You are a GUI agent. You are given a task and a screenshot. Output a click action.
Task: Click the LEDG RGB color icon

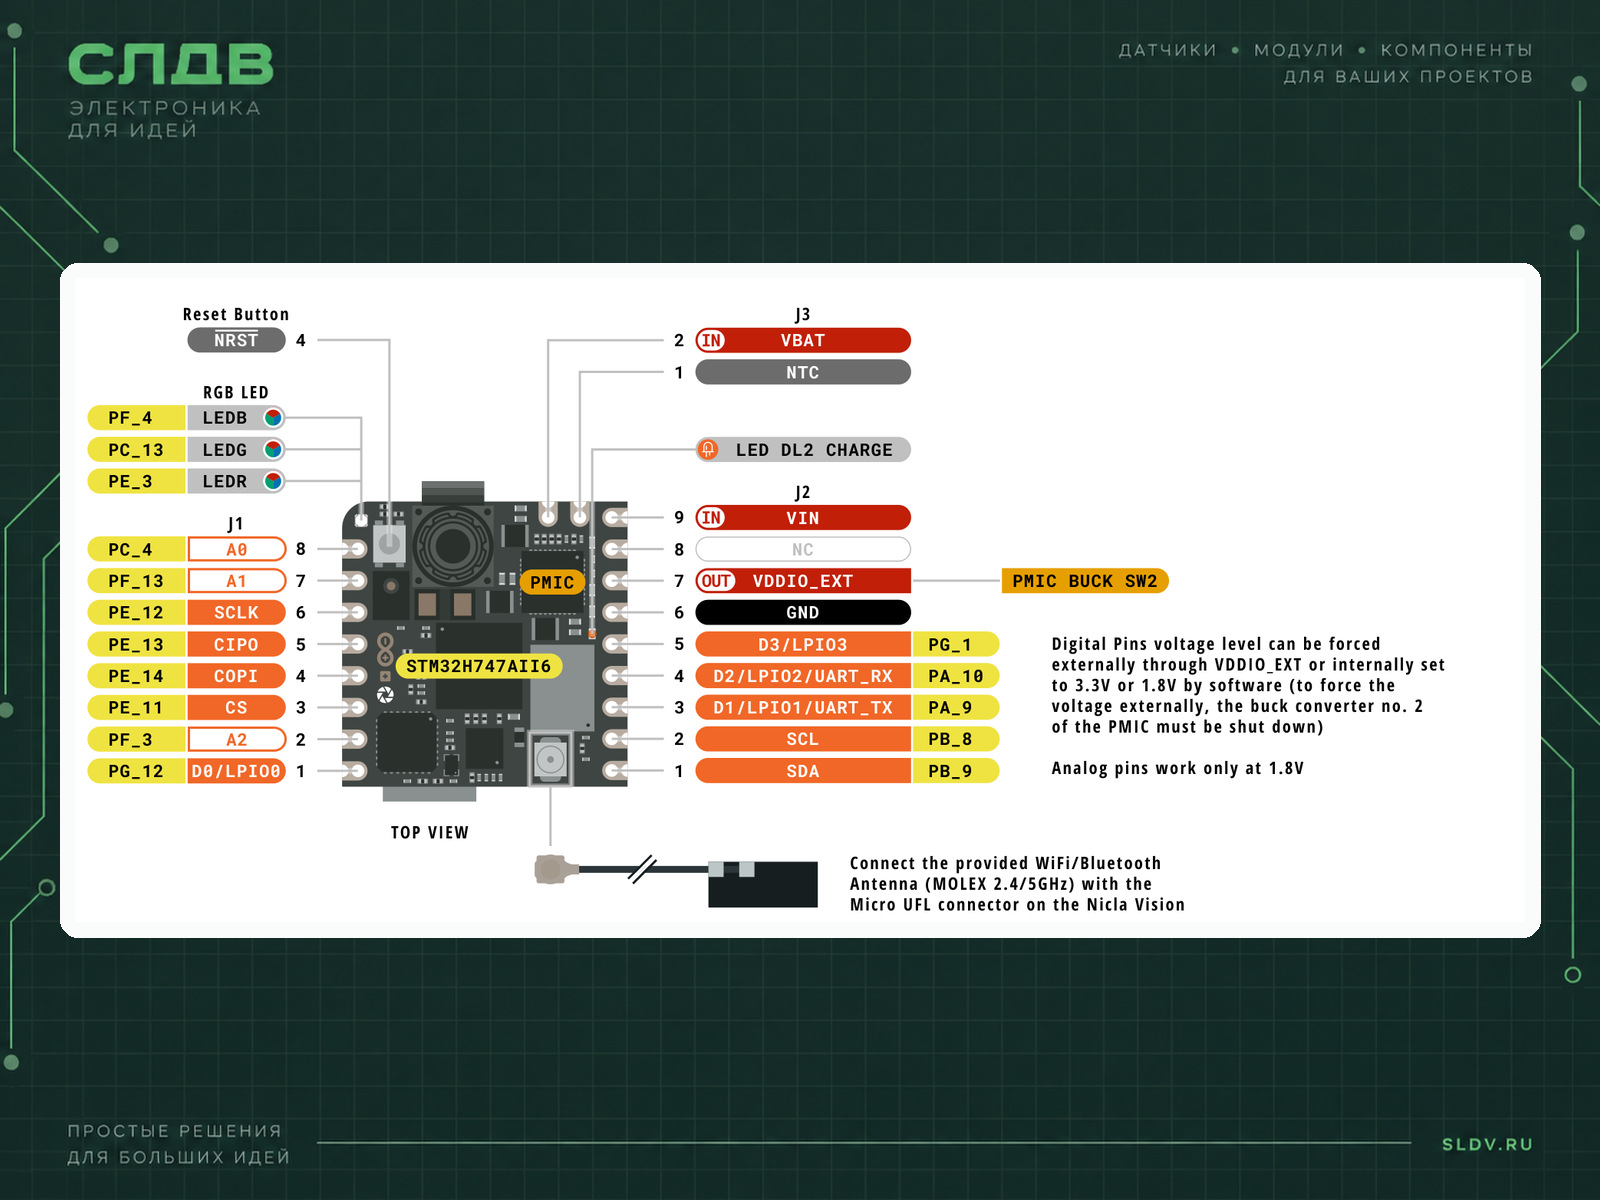(273, 450)
